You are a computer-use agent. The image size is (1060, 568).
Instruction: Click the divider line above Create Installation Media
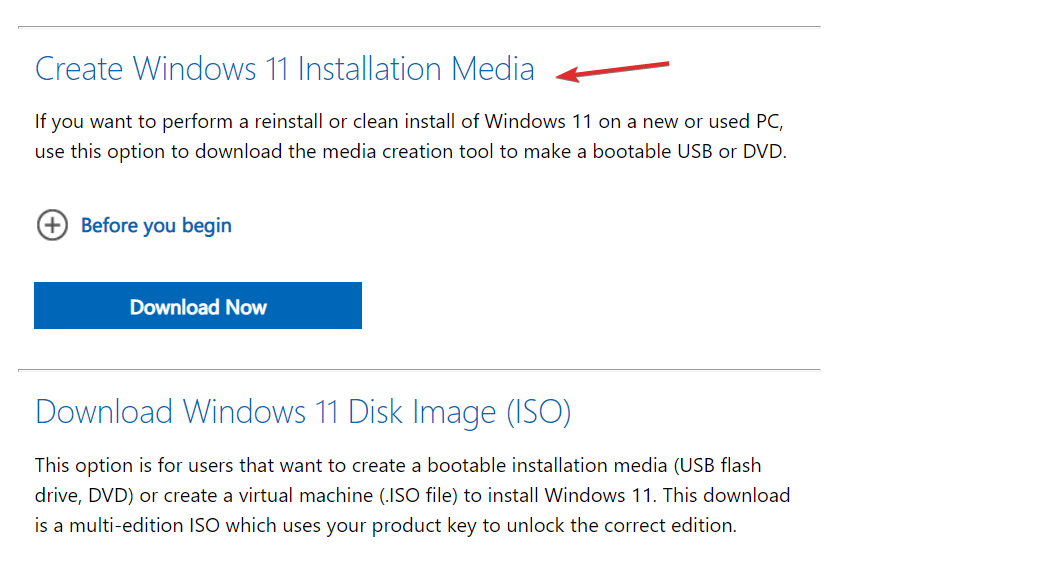tap(419, 27)
